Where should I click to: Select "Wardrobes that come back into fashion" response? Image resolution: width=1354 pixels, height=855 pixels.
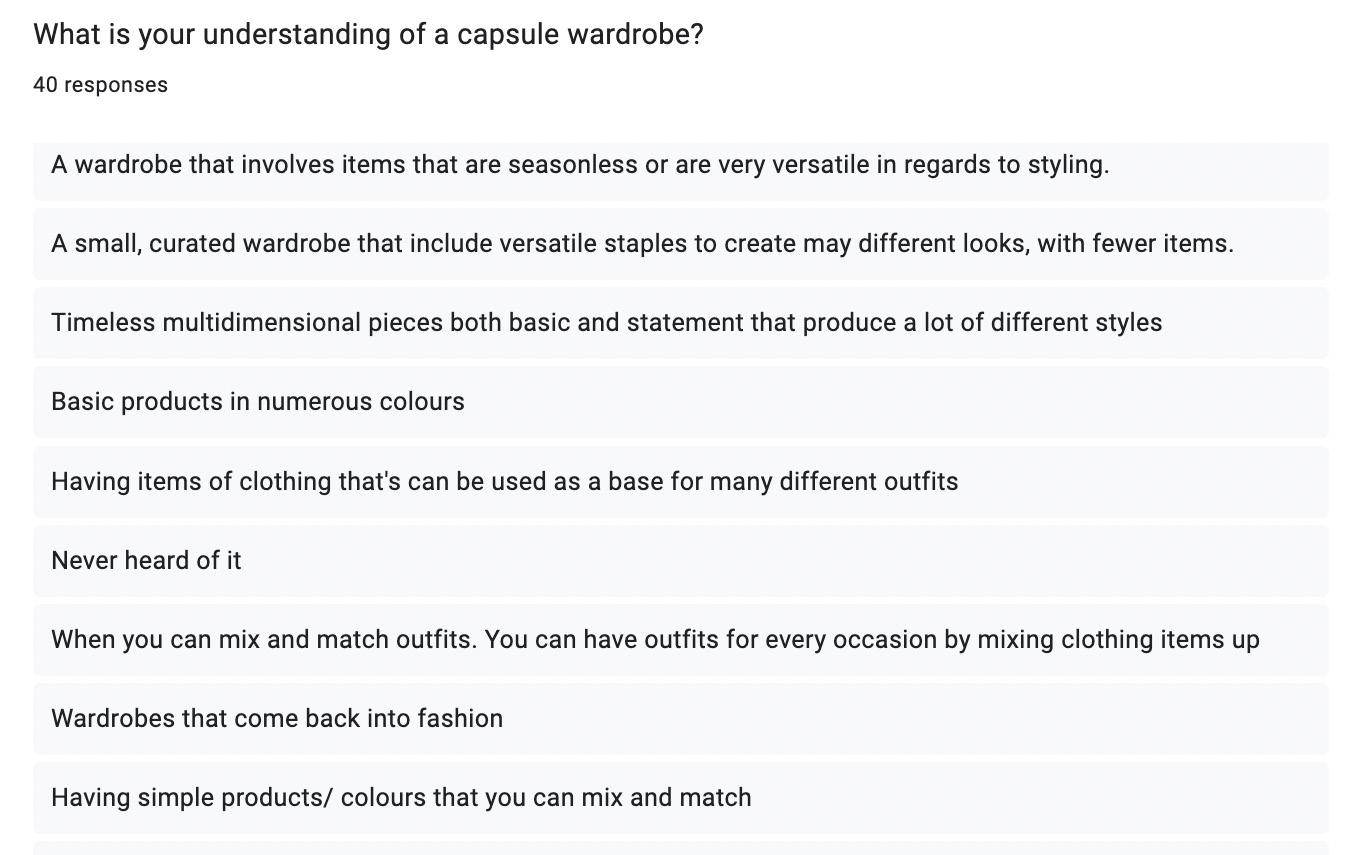[277, 719]
